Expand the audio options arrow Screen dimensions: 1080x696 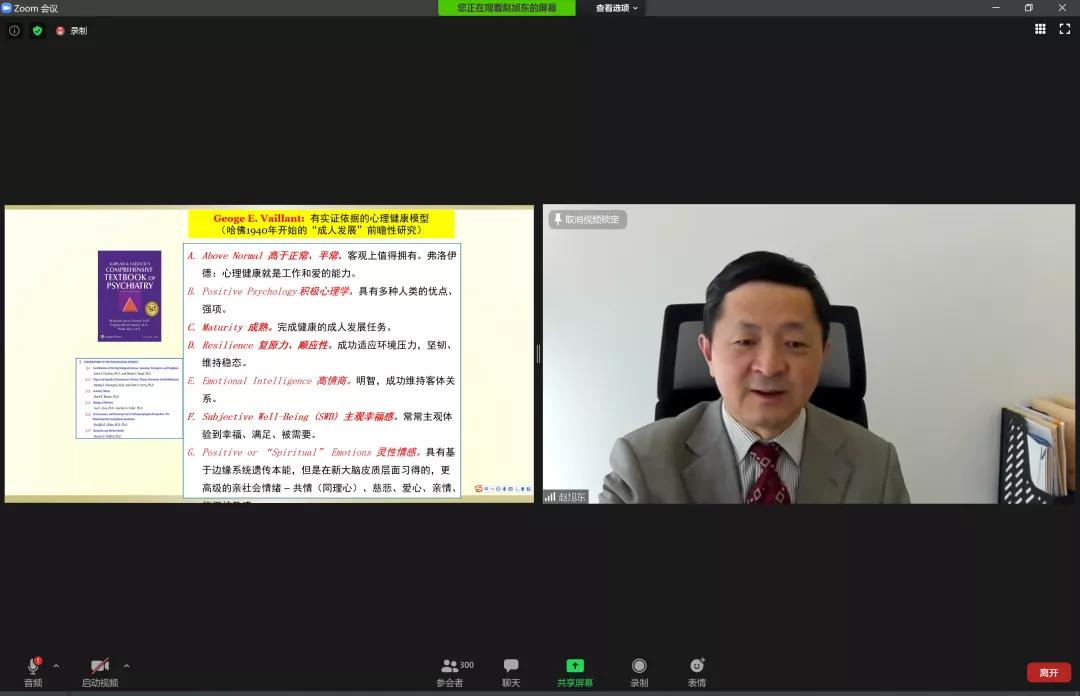tap(56, 666)
